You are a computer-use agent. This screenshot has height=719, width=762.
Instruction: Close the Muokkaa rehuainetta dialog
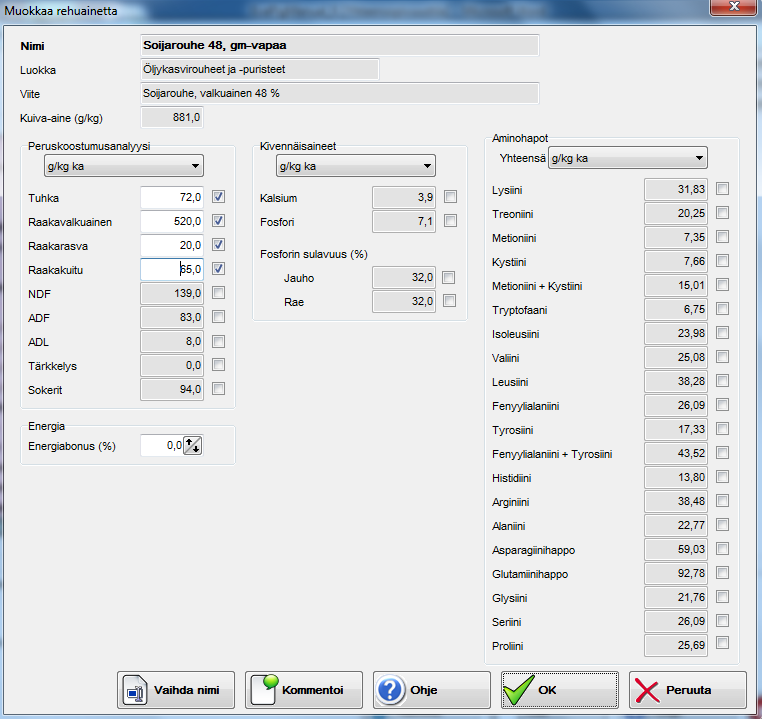[734, 7]
